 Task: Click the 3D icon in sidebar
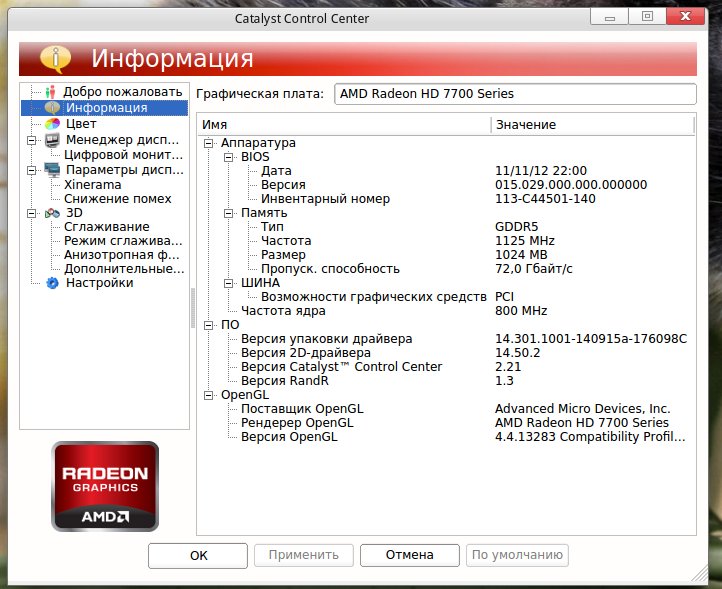(52, 213)
